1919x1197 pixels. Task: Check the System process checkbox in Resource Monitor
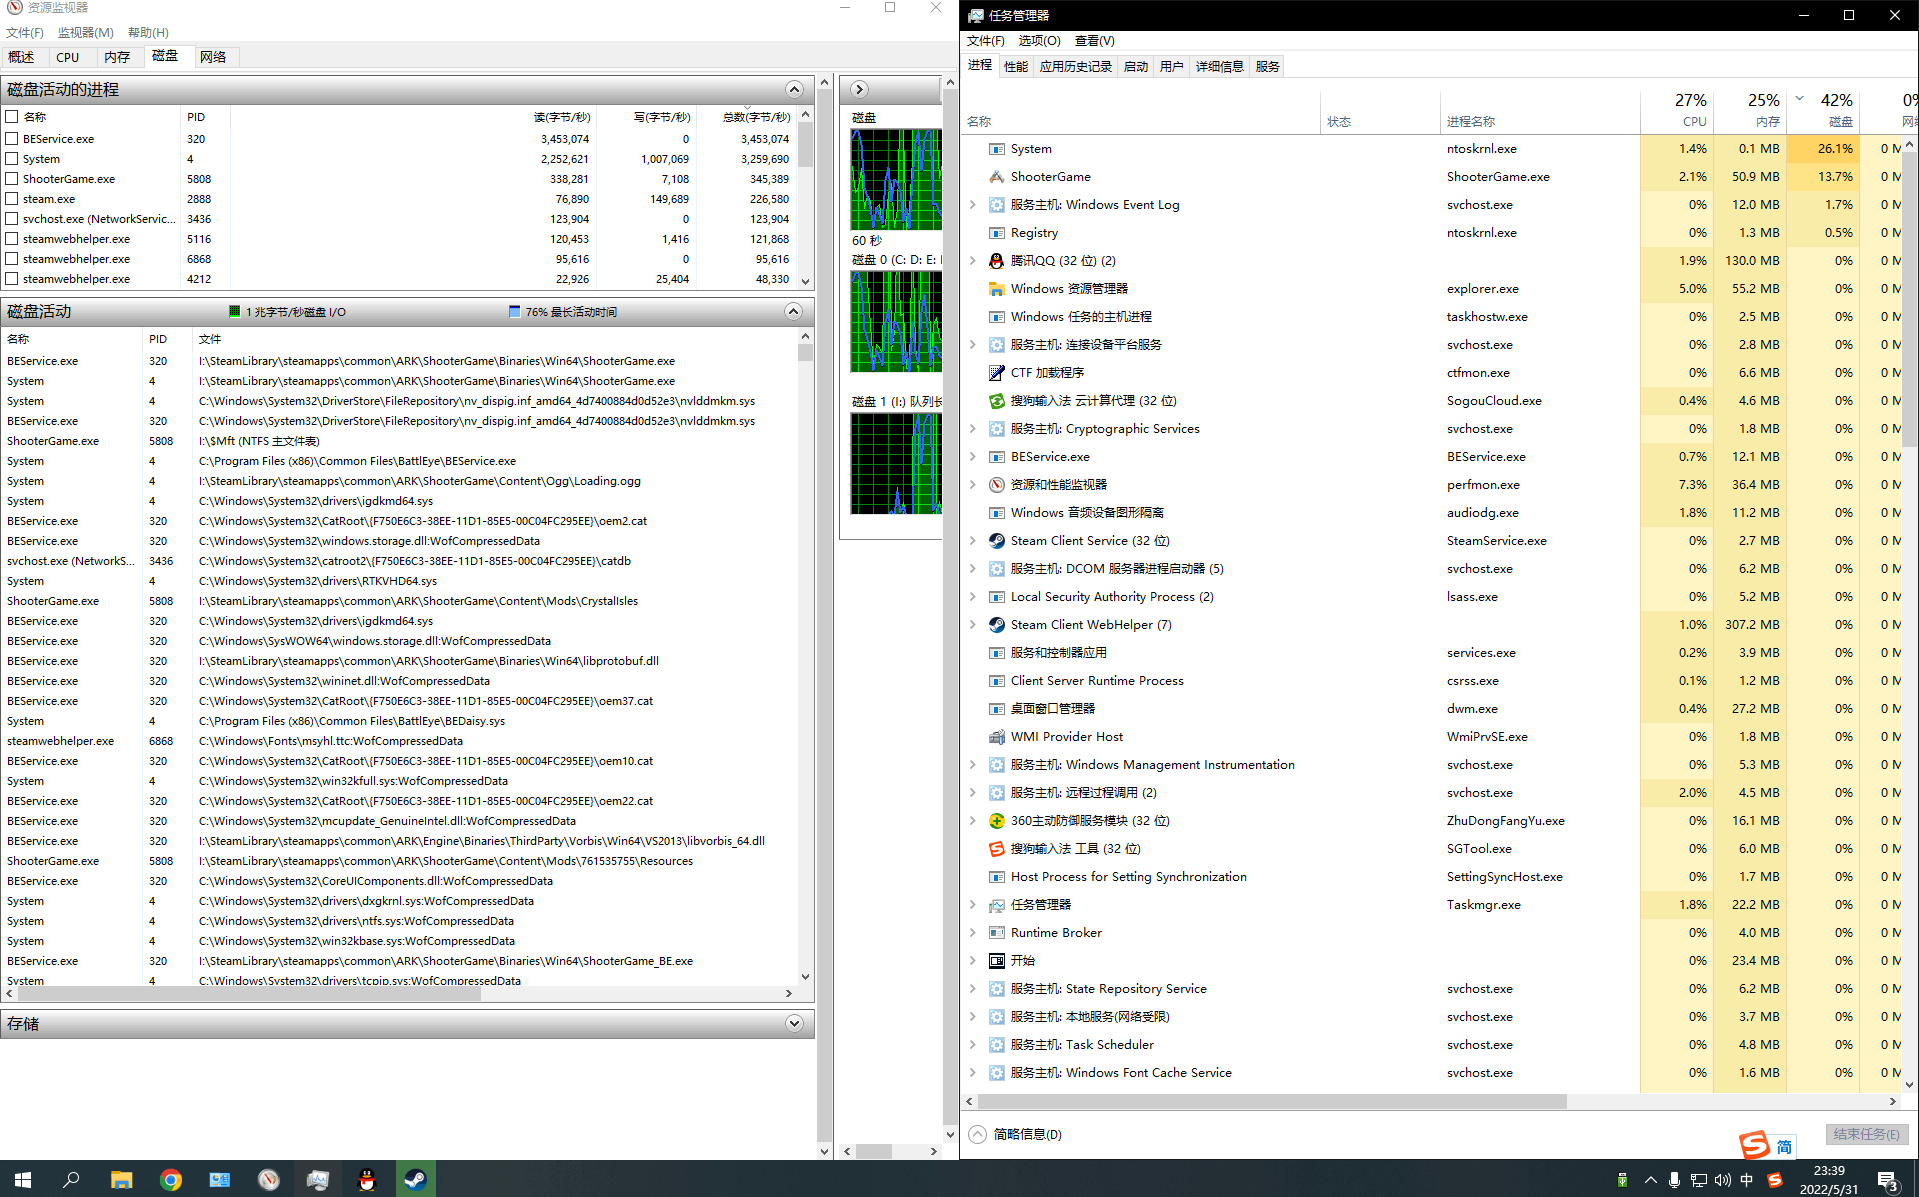pyautogui.click(x=12, y=159)
